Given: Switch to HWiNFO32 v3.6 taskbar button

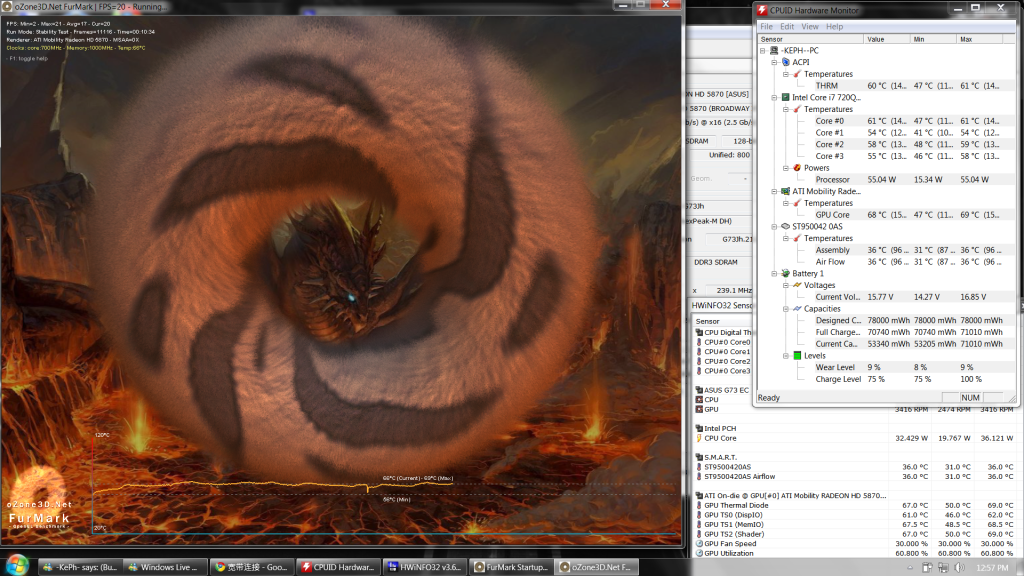Looking at the screenshot, I should pyautogui.click(x=424, y=567).
